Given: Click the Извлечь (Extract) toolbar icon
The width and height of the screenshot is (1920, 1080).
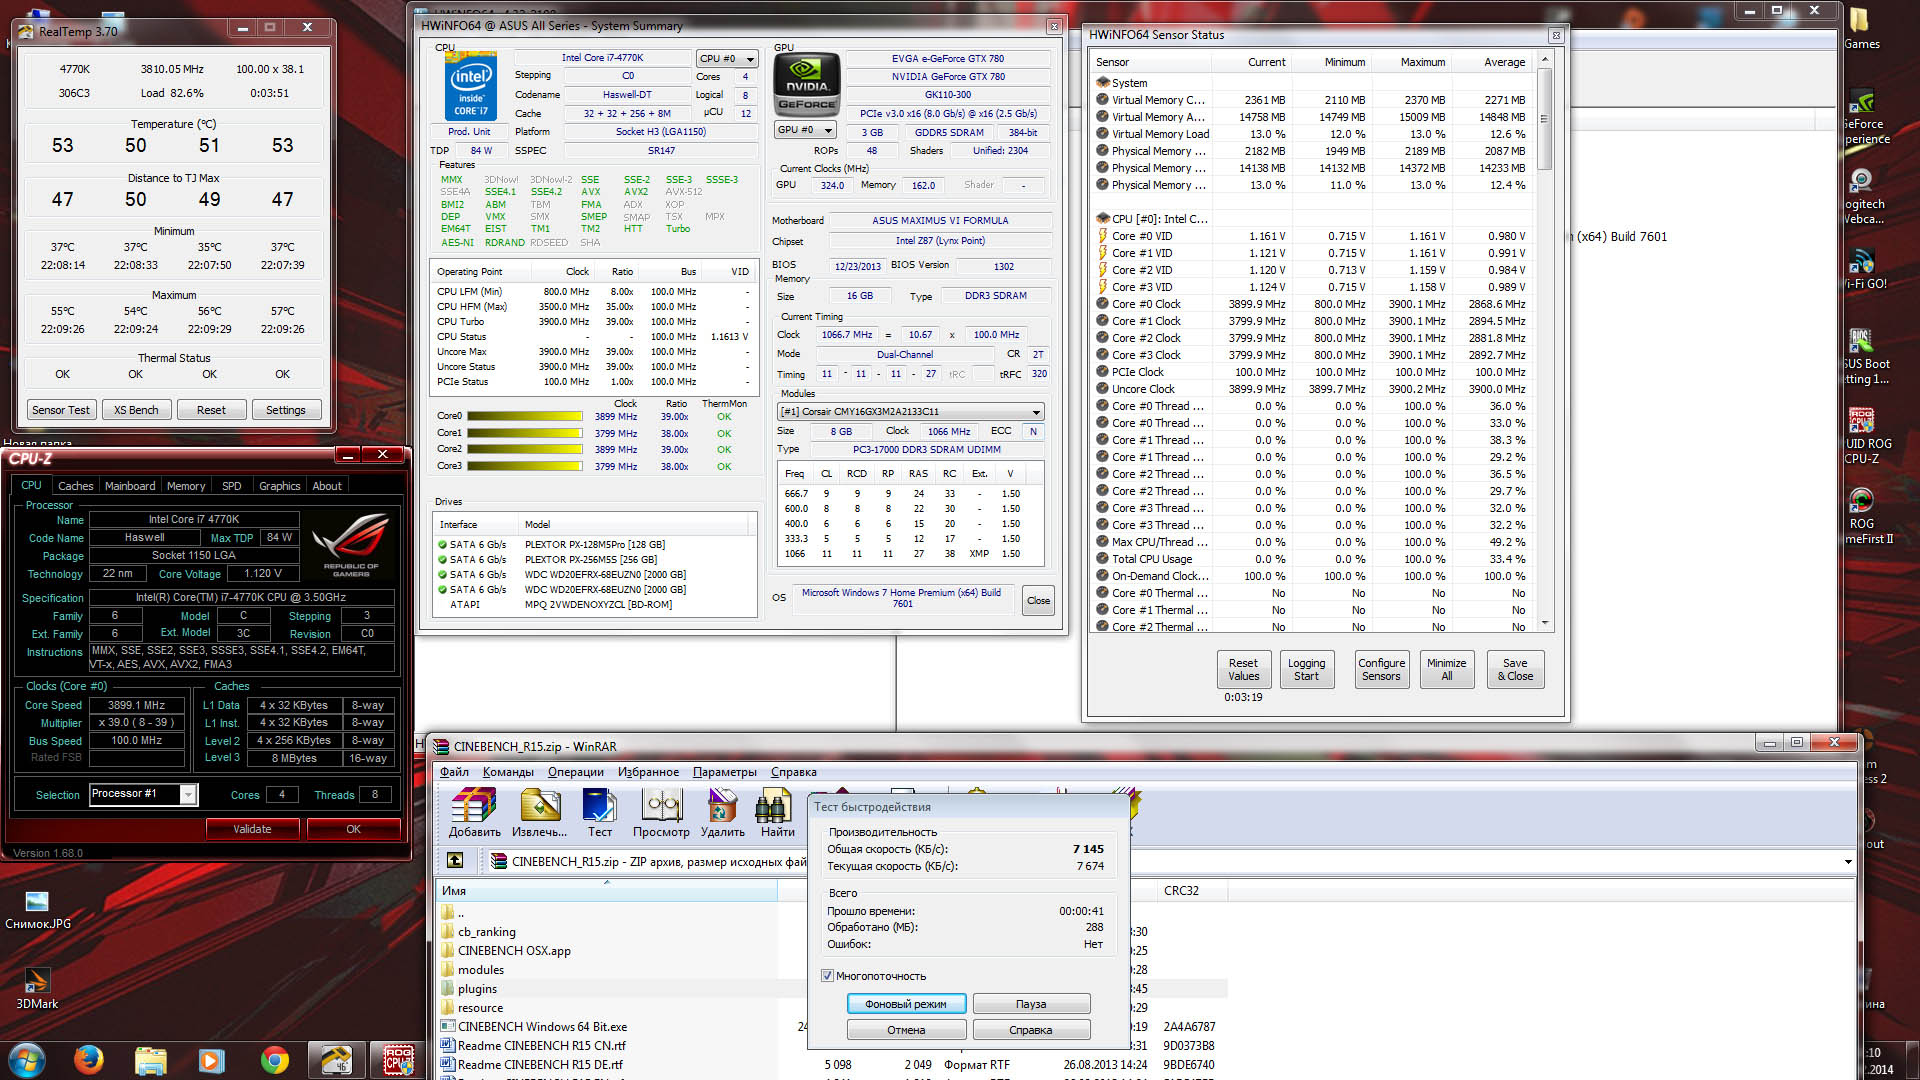Looking at the screenshot, I should (x=539, y=806).
